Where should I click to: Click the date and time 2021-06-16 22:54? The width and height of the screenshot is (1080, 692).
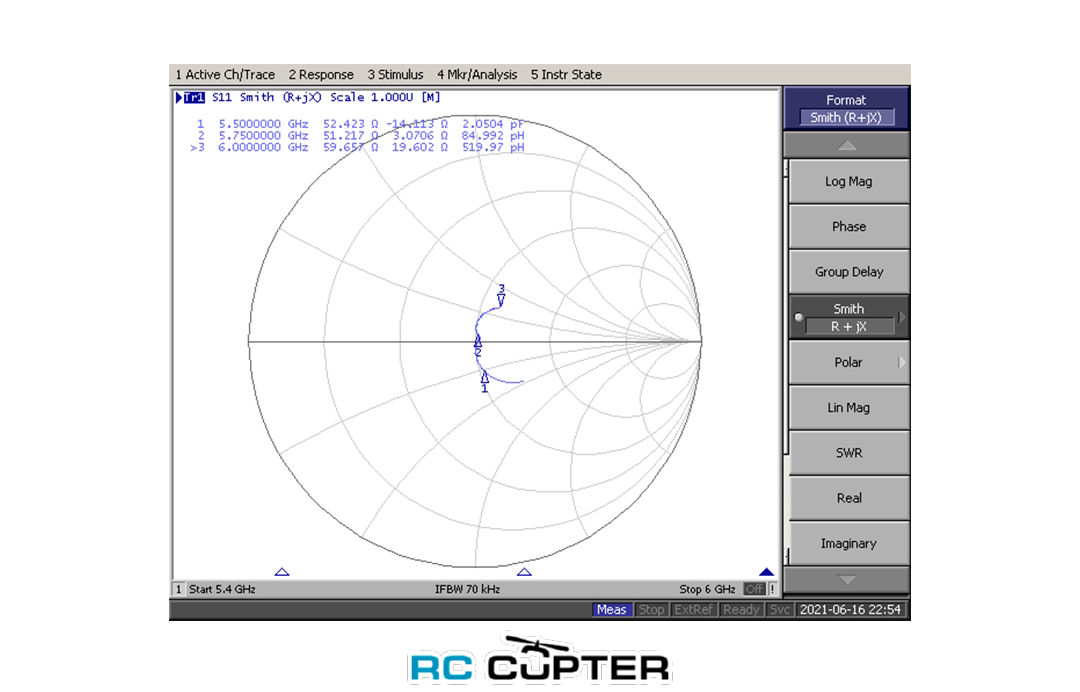click(x=850, y=609)
